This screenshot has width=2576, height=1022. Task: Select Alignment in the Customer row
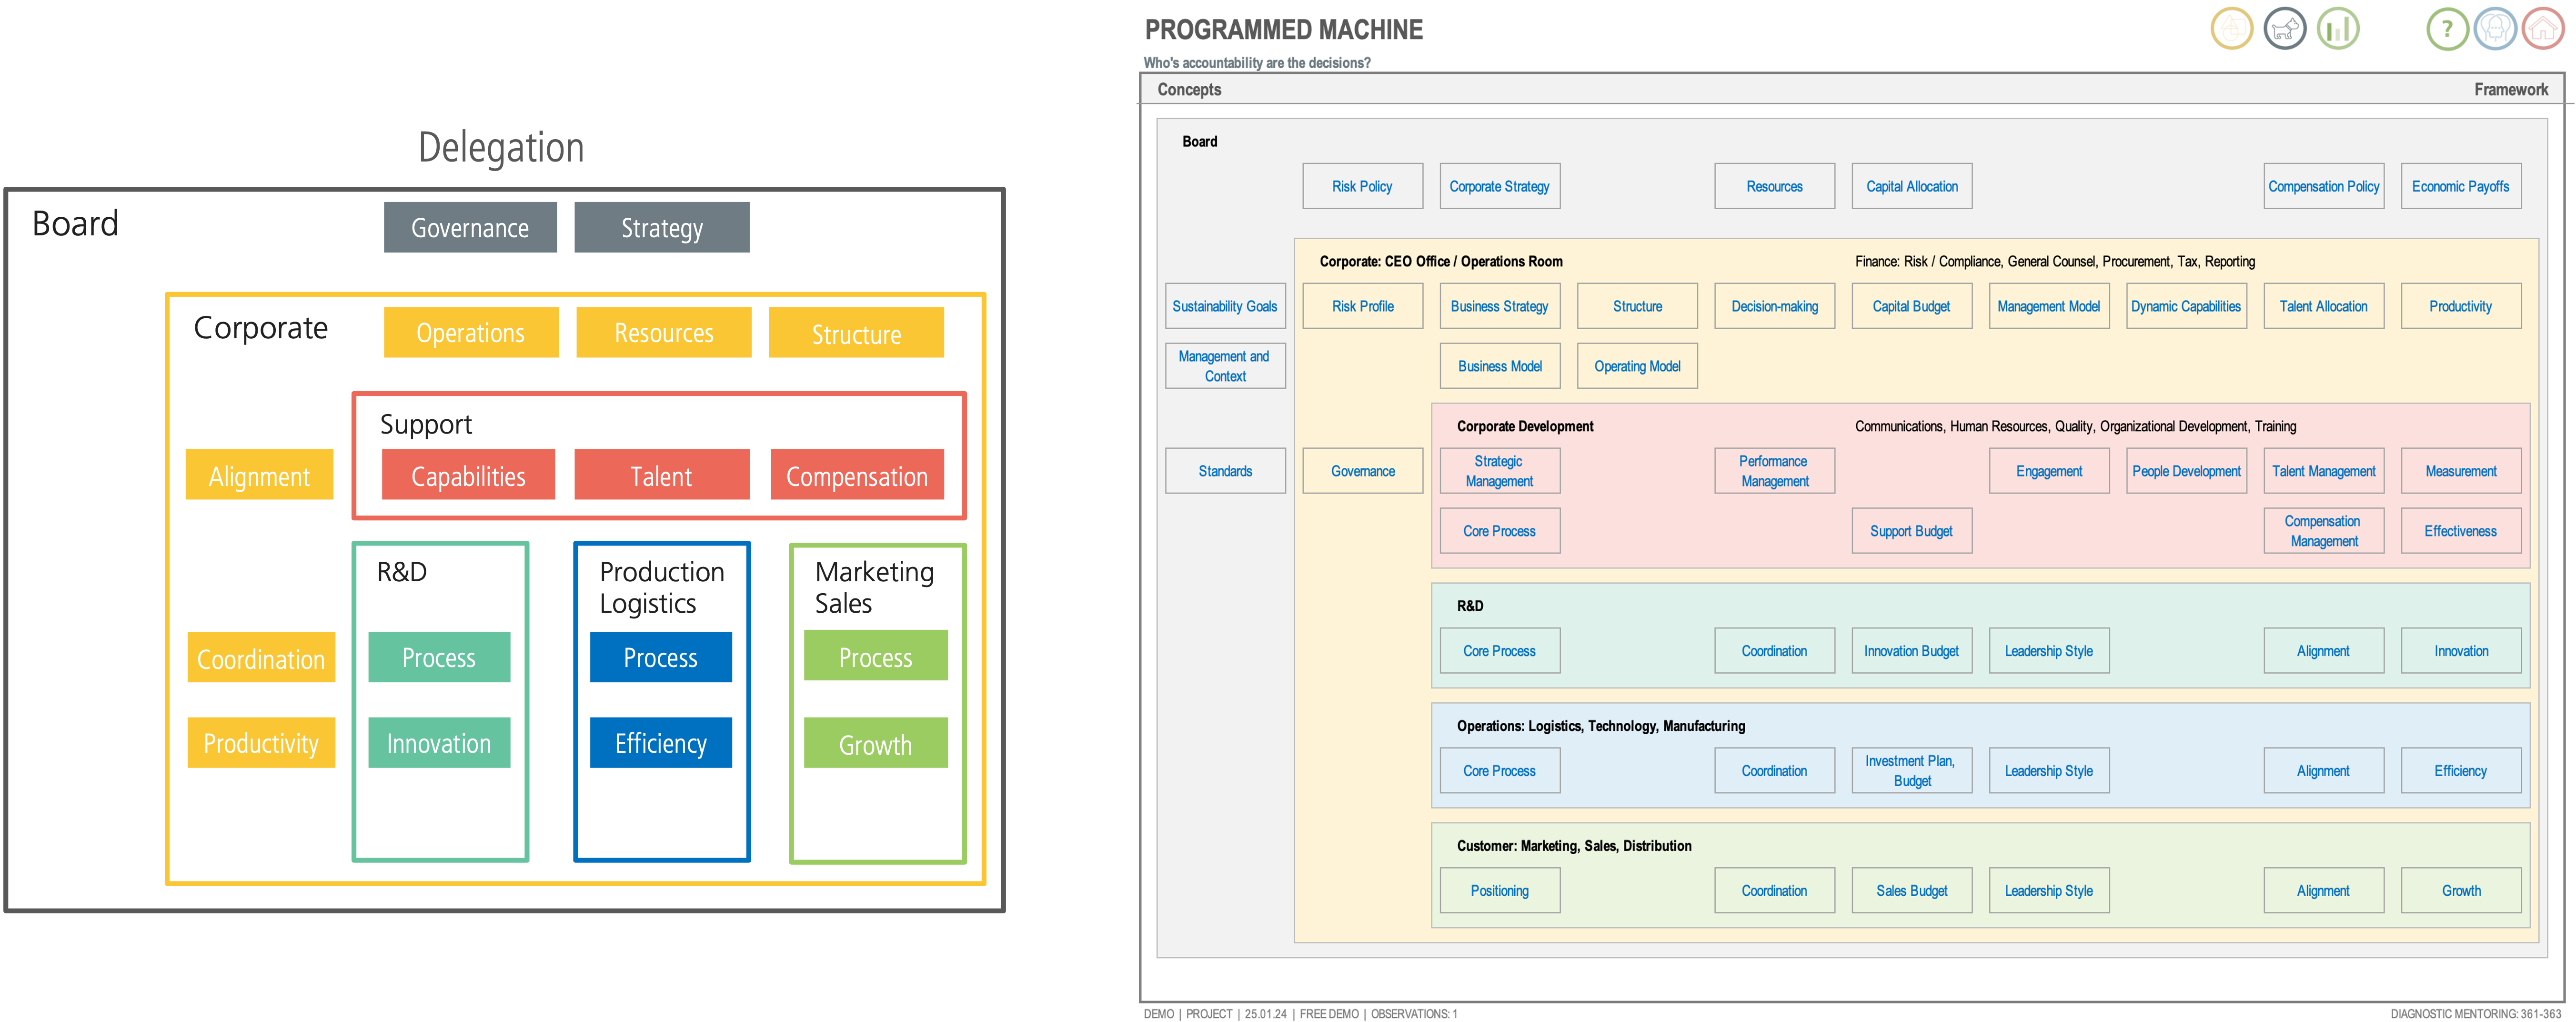2323,891
